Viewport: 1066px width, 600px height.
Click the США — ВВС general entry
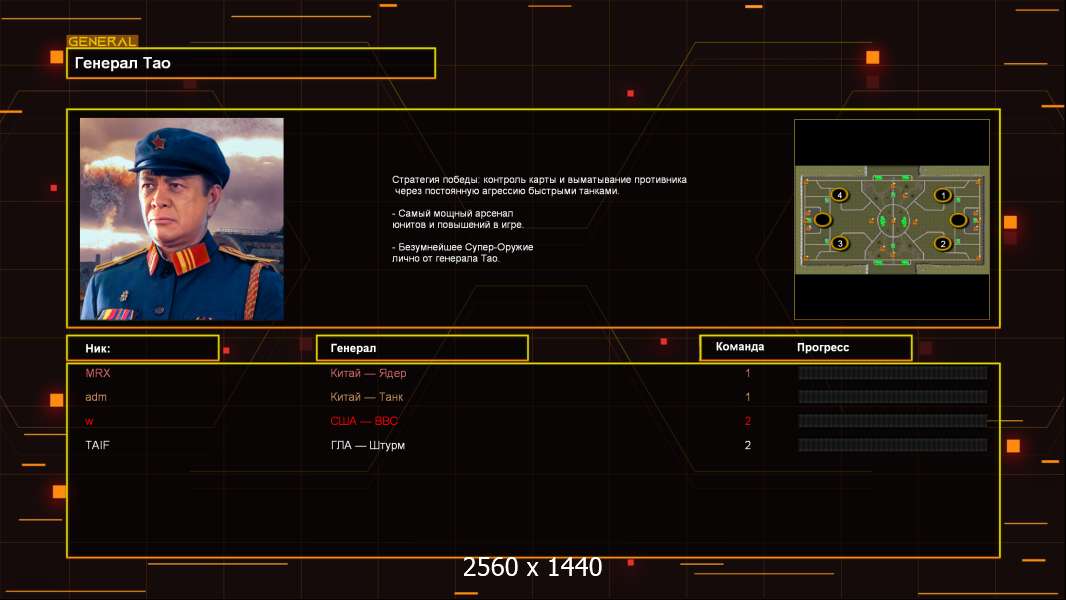pos(364,421)
